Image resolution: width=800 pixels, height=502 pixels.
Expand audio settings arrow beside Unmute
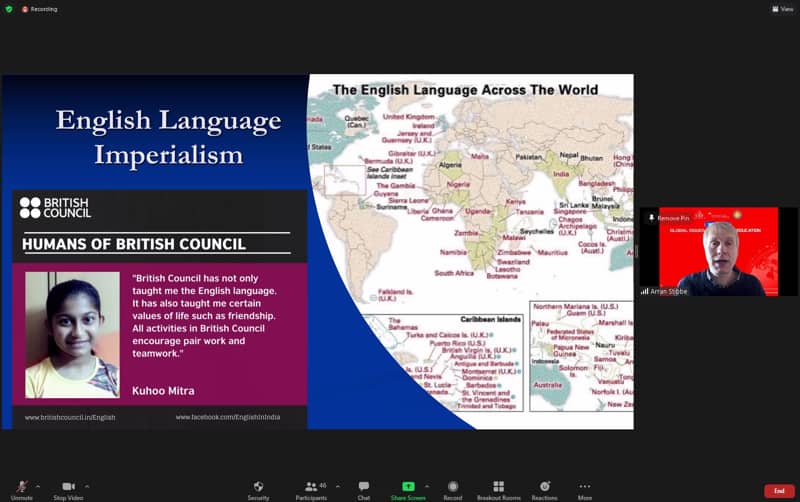click(38, 486)
